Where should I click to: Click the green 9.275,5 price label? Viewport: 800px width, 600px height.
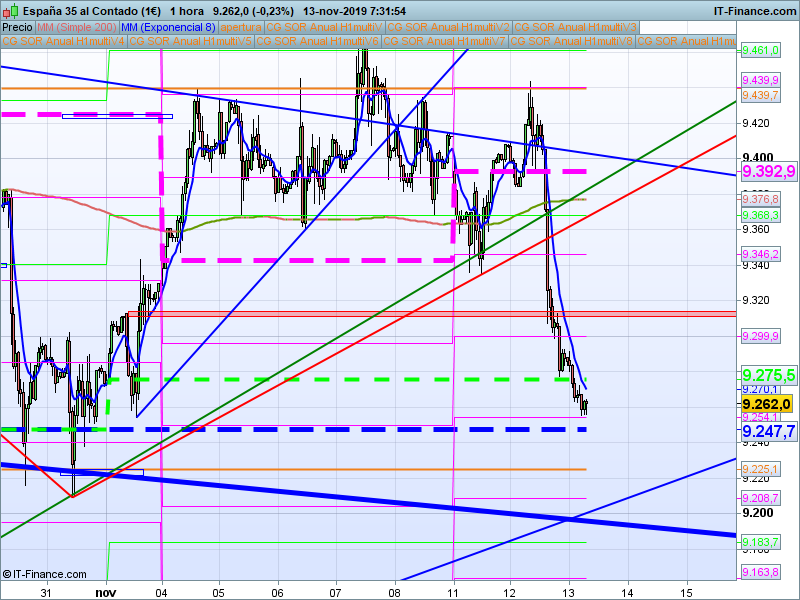[x=767, y=374]
